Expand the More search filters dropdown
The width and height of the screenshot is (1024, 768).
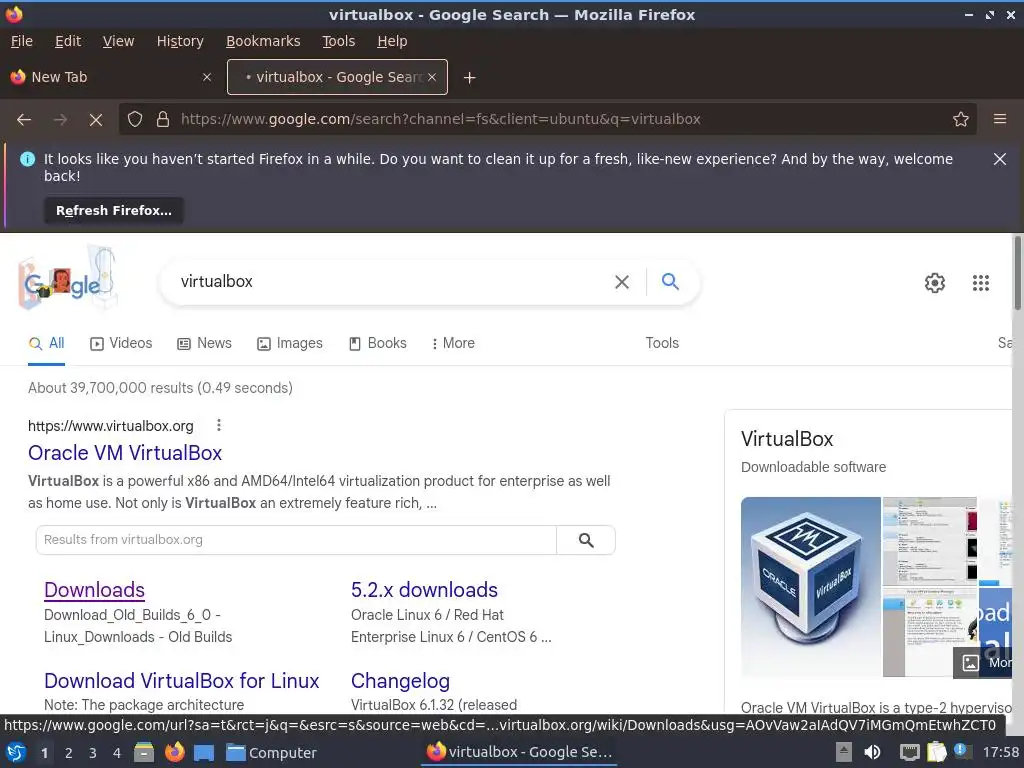pos(453,344)
